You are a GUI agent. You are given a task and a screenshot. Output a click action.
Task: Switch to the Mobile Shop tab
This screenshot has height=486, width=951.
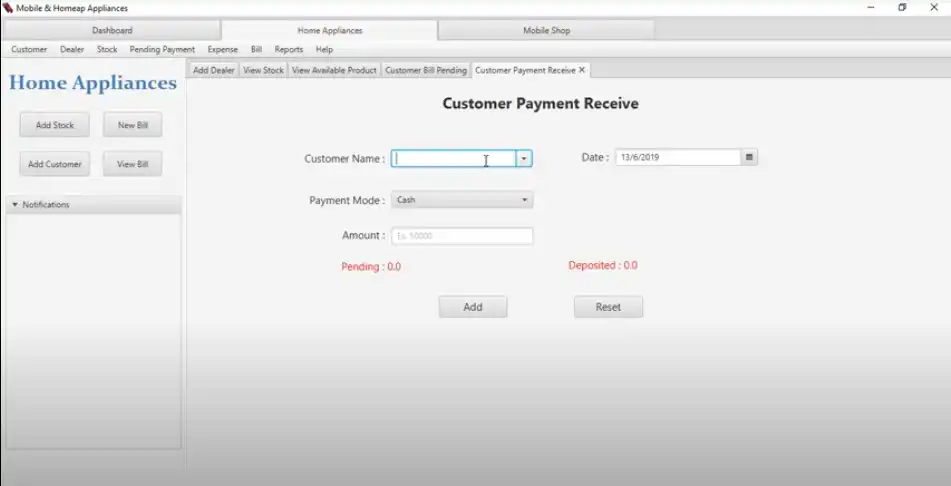pyautogui.click(x=546, y=31)
